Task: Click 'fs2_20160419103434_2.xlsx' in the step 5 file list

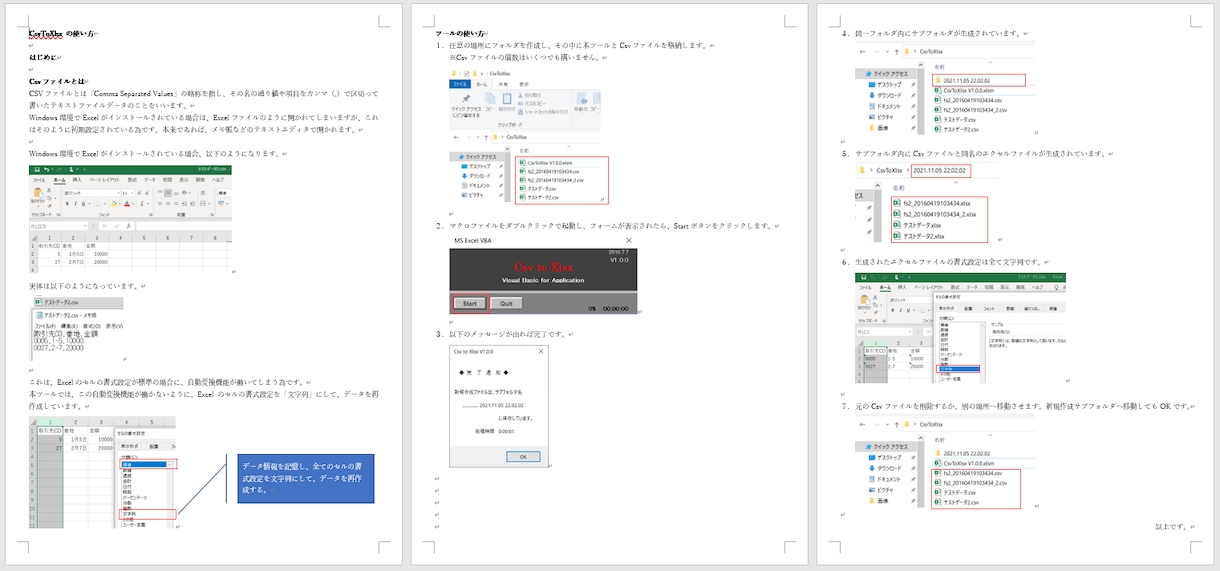Action: [x=937, y=214]
